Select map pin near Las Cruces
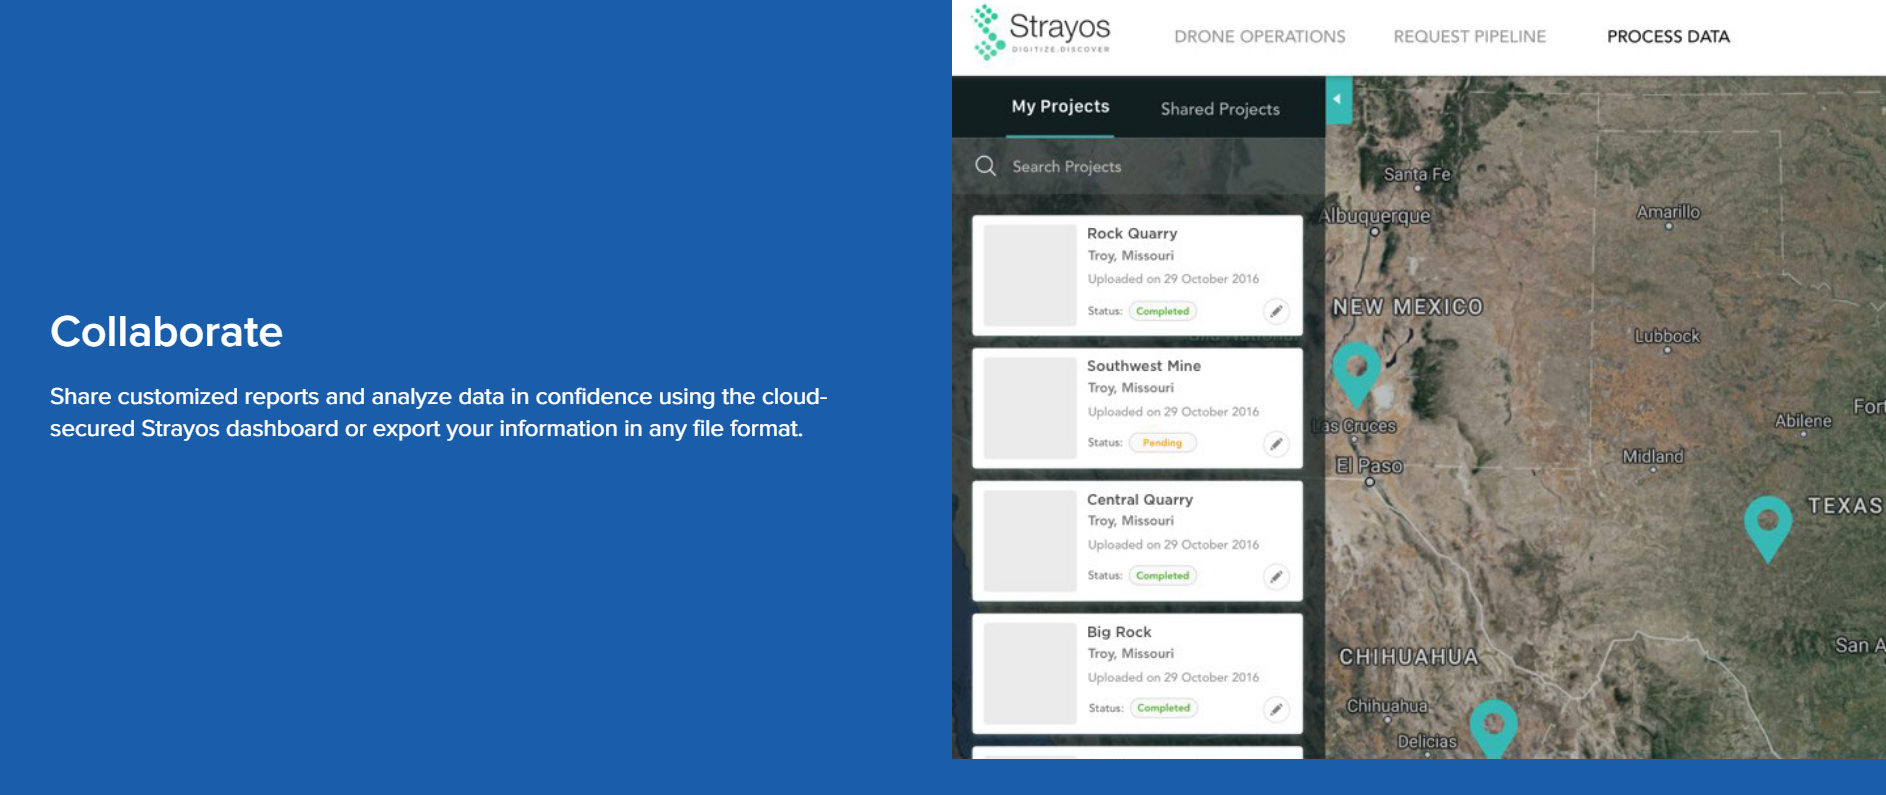Screen dimensions: 1886x795 click(x=1356, y=370)
